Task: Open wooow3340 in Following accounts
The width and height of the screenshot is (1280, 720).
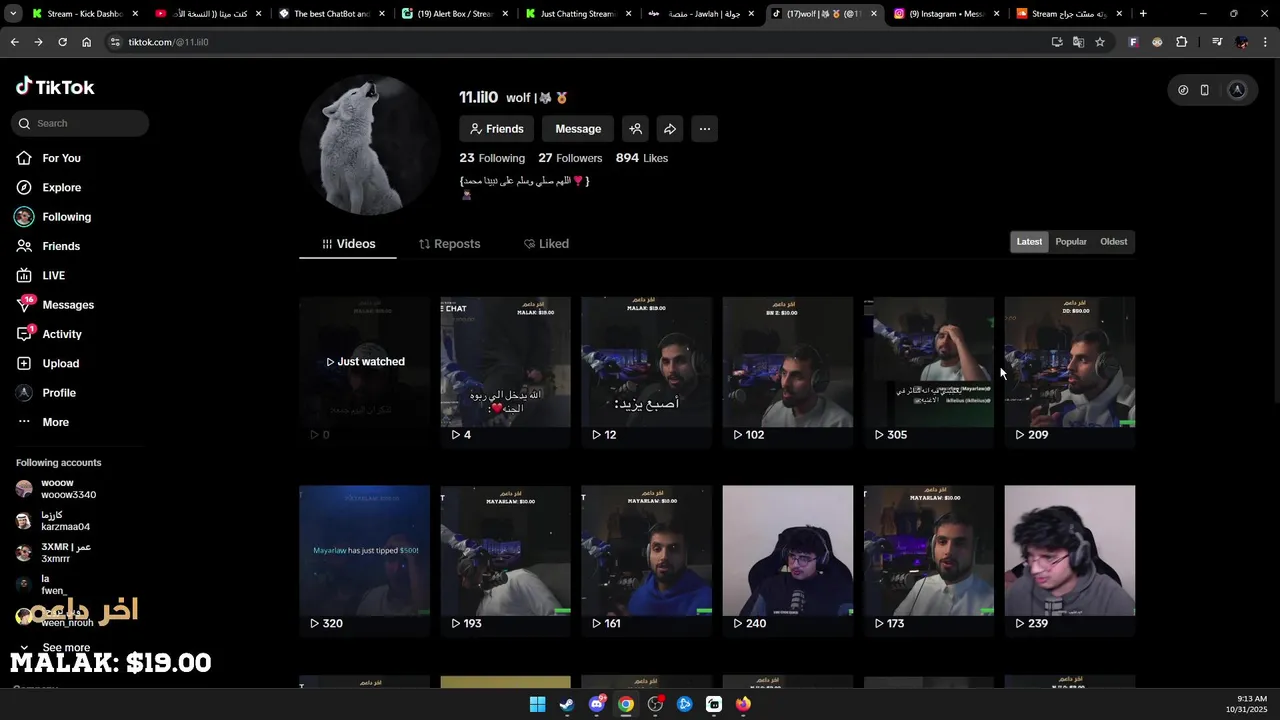Action: [x=68, y=489]
